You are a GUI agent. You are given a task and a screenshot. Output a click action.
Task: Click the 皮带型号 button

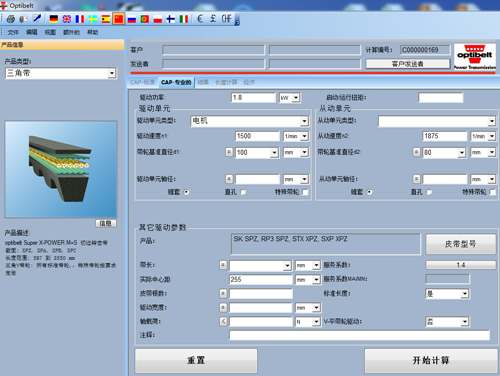pyautogui.click(x=460, y=244)
